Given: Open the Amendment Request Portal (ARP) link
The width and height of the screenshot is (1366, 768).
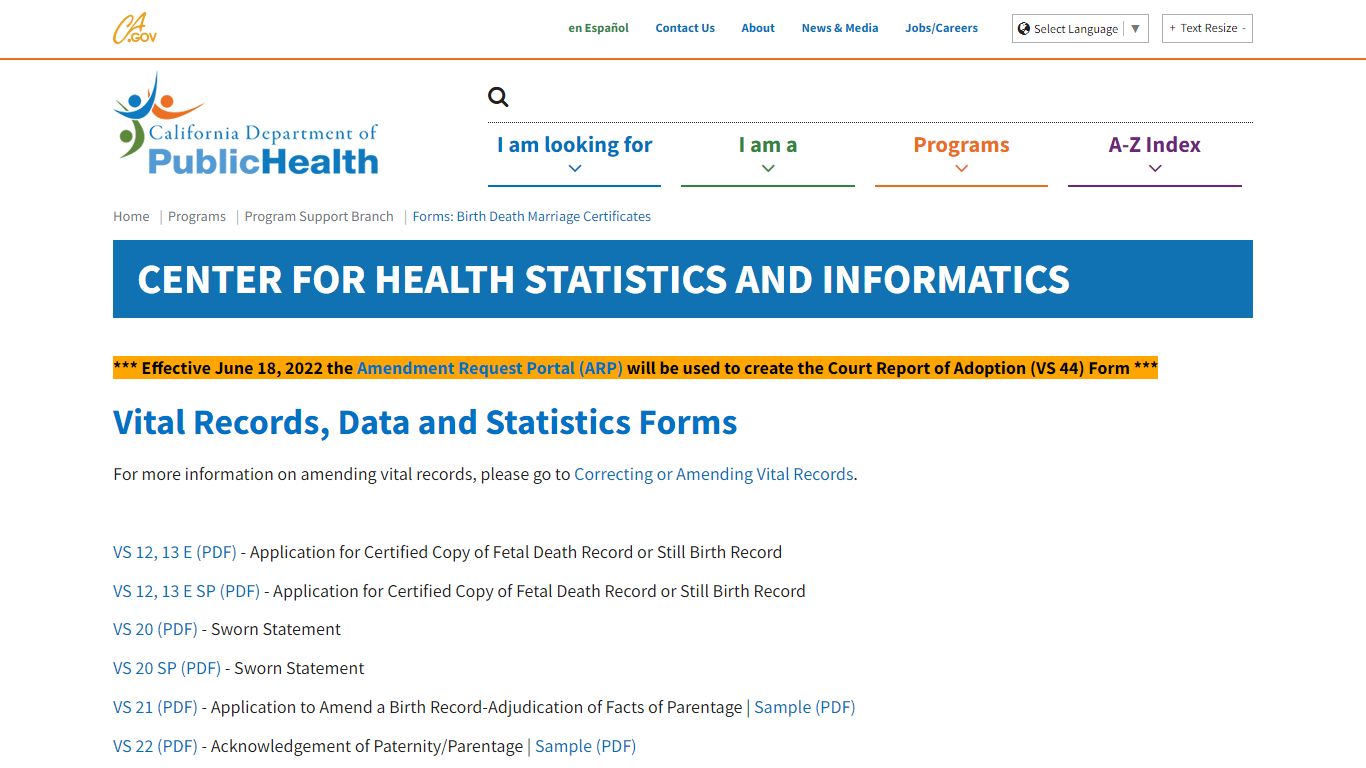Looking at the screenshot, I should click(x=490, y=368).
